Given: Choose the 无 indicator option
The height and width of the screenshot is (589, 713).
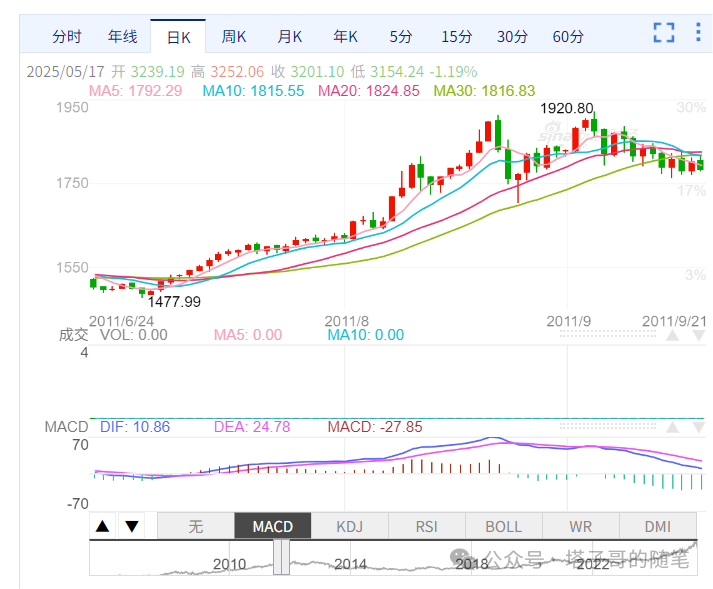Looking at the screenshot, I should [x=196, y=526].
